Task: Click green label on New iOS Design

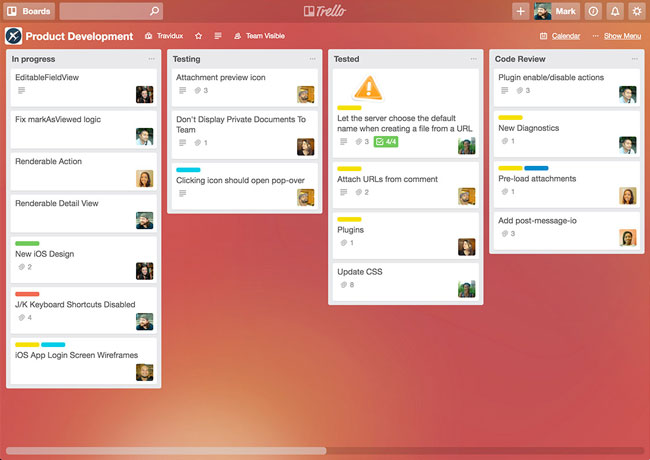Action: (x=27, y=243)
